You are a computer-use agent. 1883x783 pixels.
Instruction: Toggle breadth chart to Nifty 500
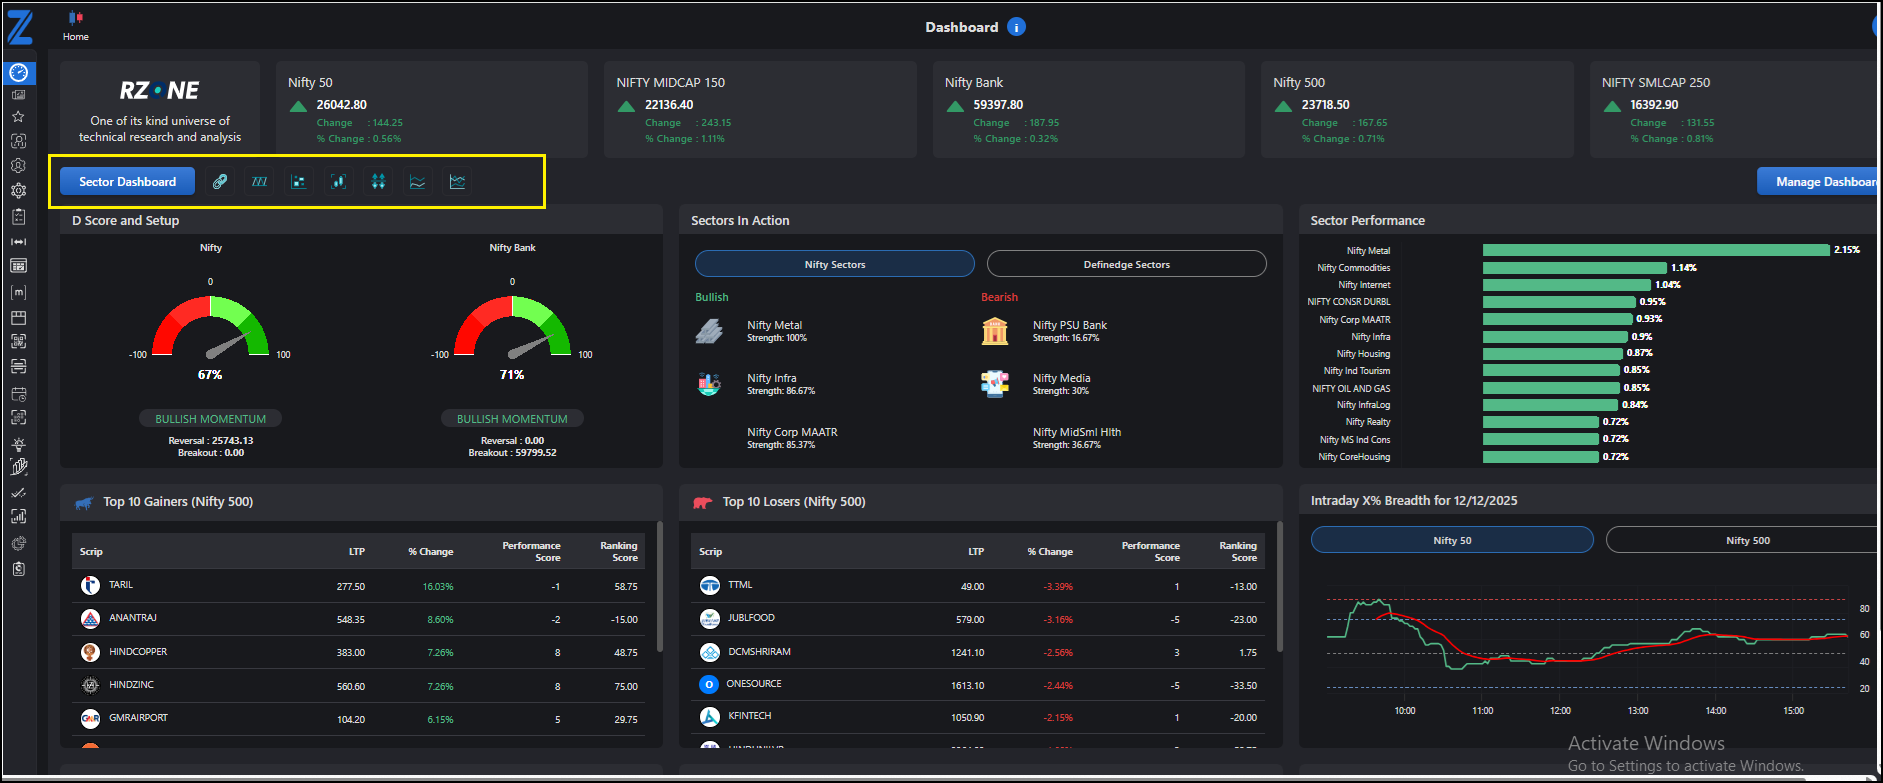coord(1746,540)
